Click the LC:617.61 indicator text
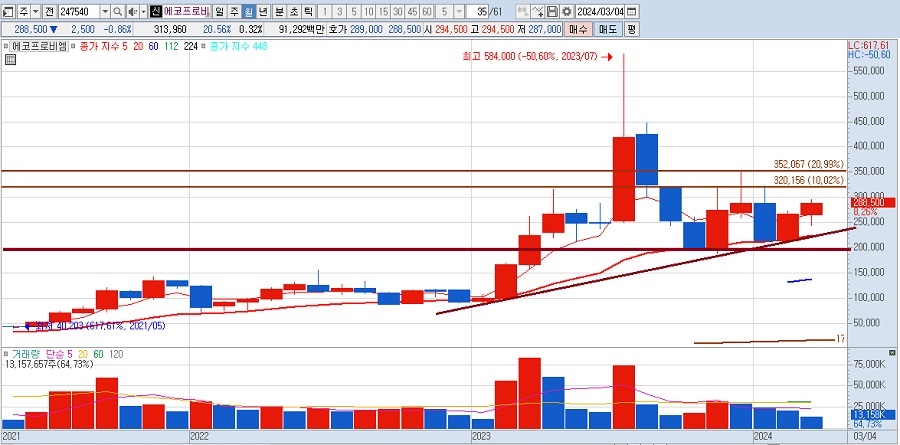This screenshot has height=445, width=900. pyautogui.click(x=869, y=45)
